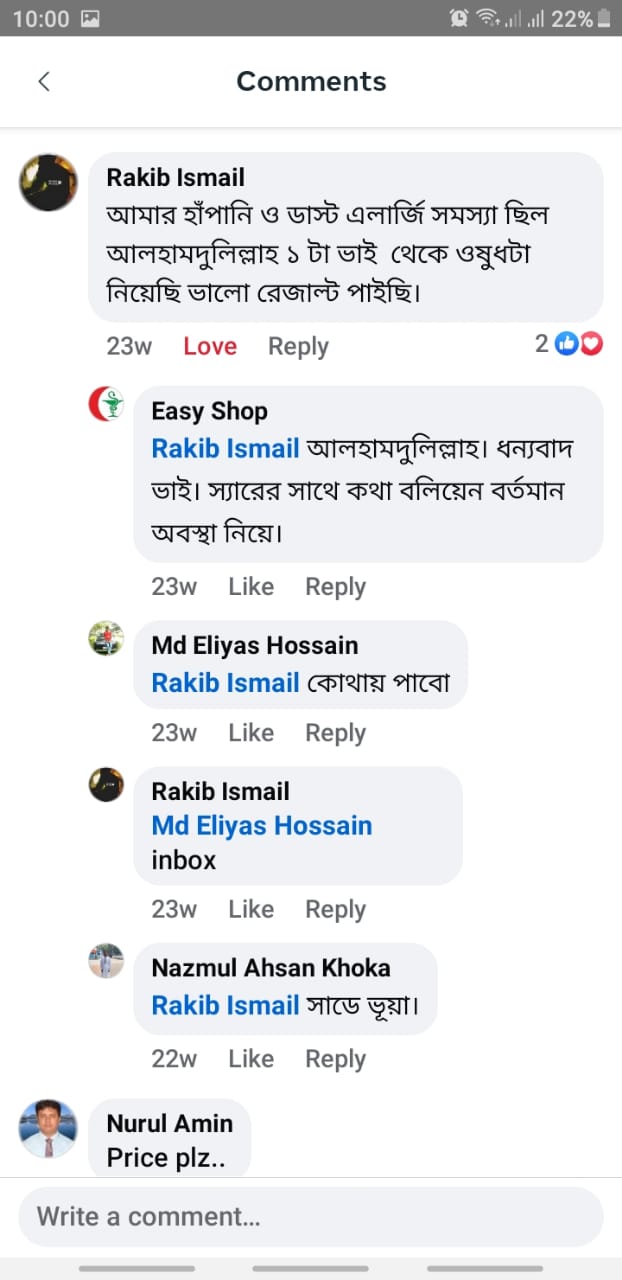View reactions on Rakib Ismail's comment
622x1280 pixels.
point(570,345)
